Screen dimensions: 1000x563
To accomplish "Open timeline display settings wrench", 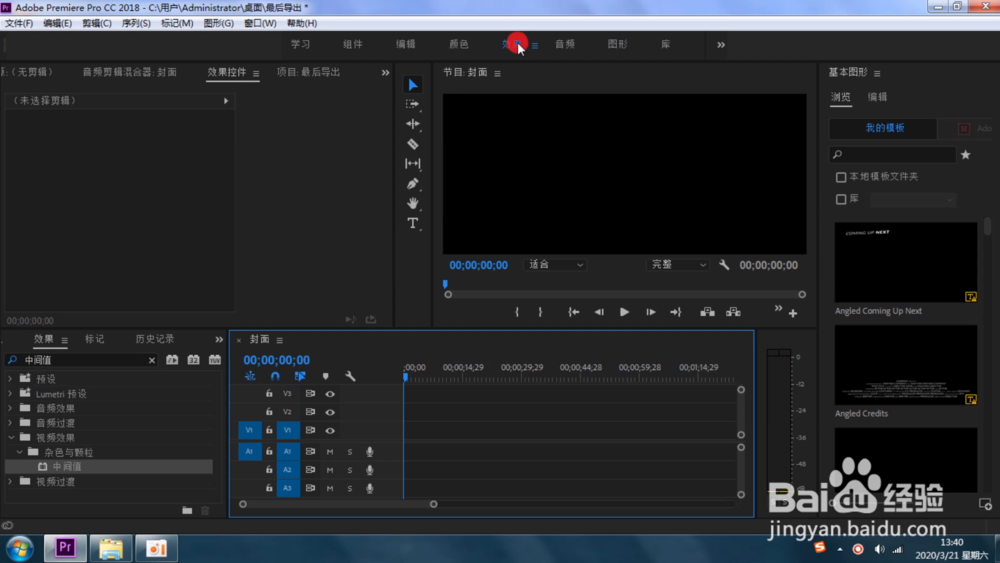I will pyautogui.click(x=350, y=376).
